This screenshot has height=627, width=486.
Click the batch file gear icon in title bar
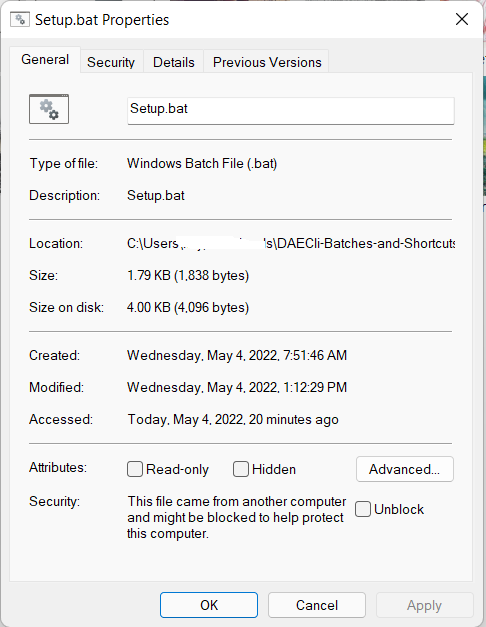(x=20, y=19)
